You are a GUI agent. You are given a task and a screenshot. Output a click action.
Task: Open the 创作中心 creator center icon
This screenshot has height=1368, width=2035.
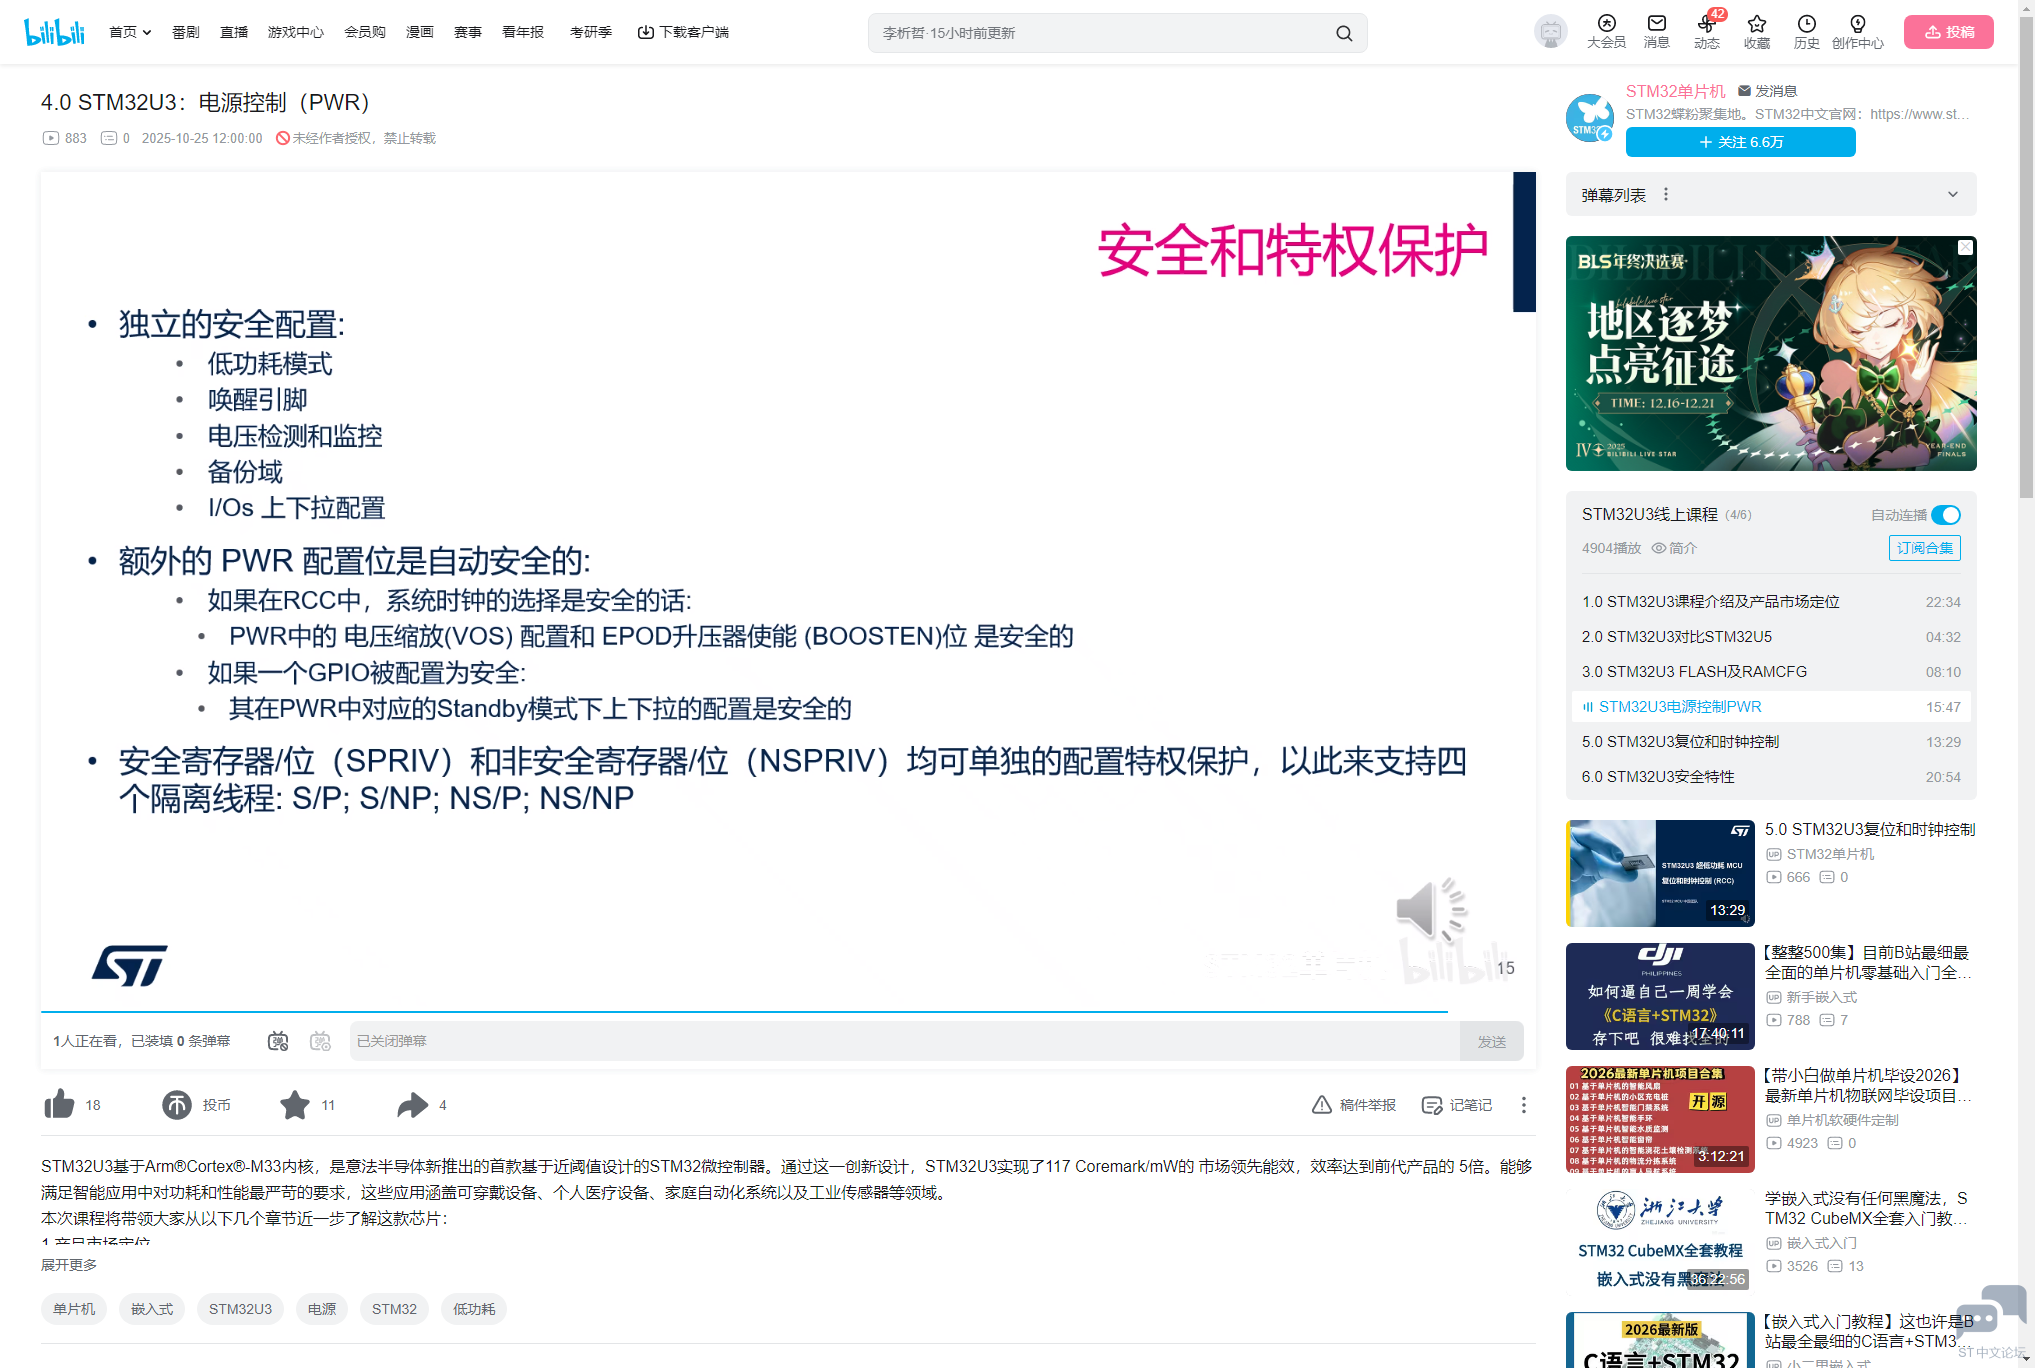[x=1858, y=32]
